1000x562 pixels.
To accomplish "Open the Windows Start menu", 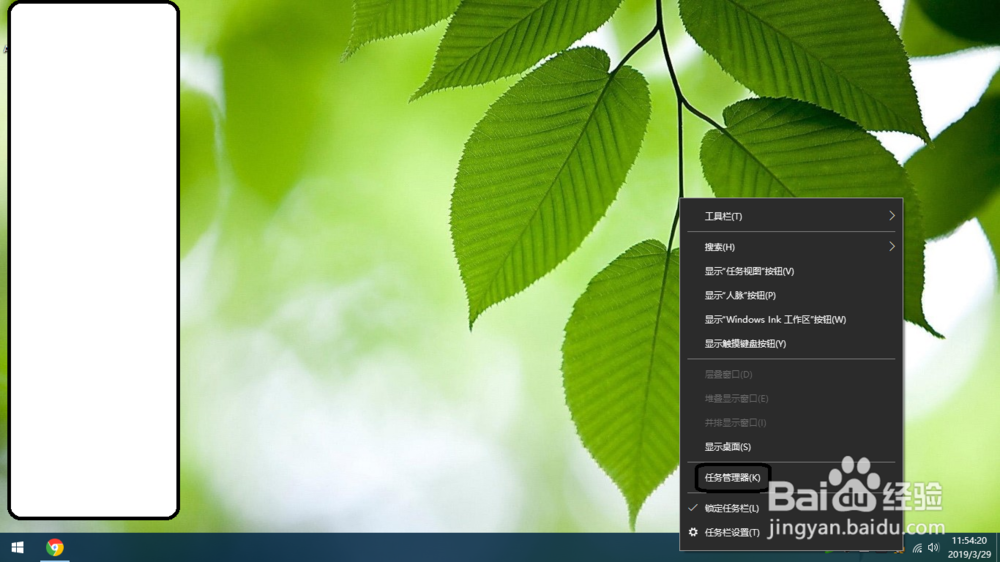I will pyautogui.click(x=17, y=547).
